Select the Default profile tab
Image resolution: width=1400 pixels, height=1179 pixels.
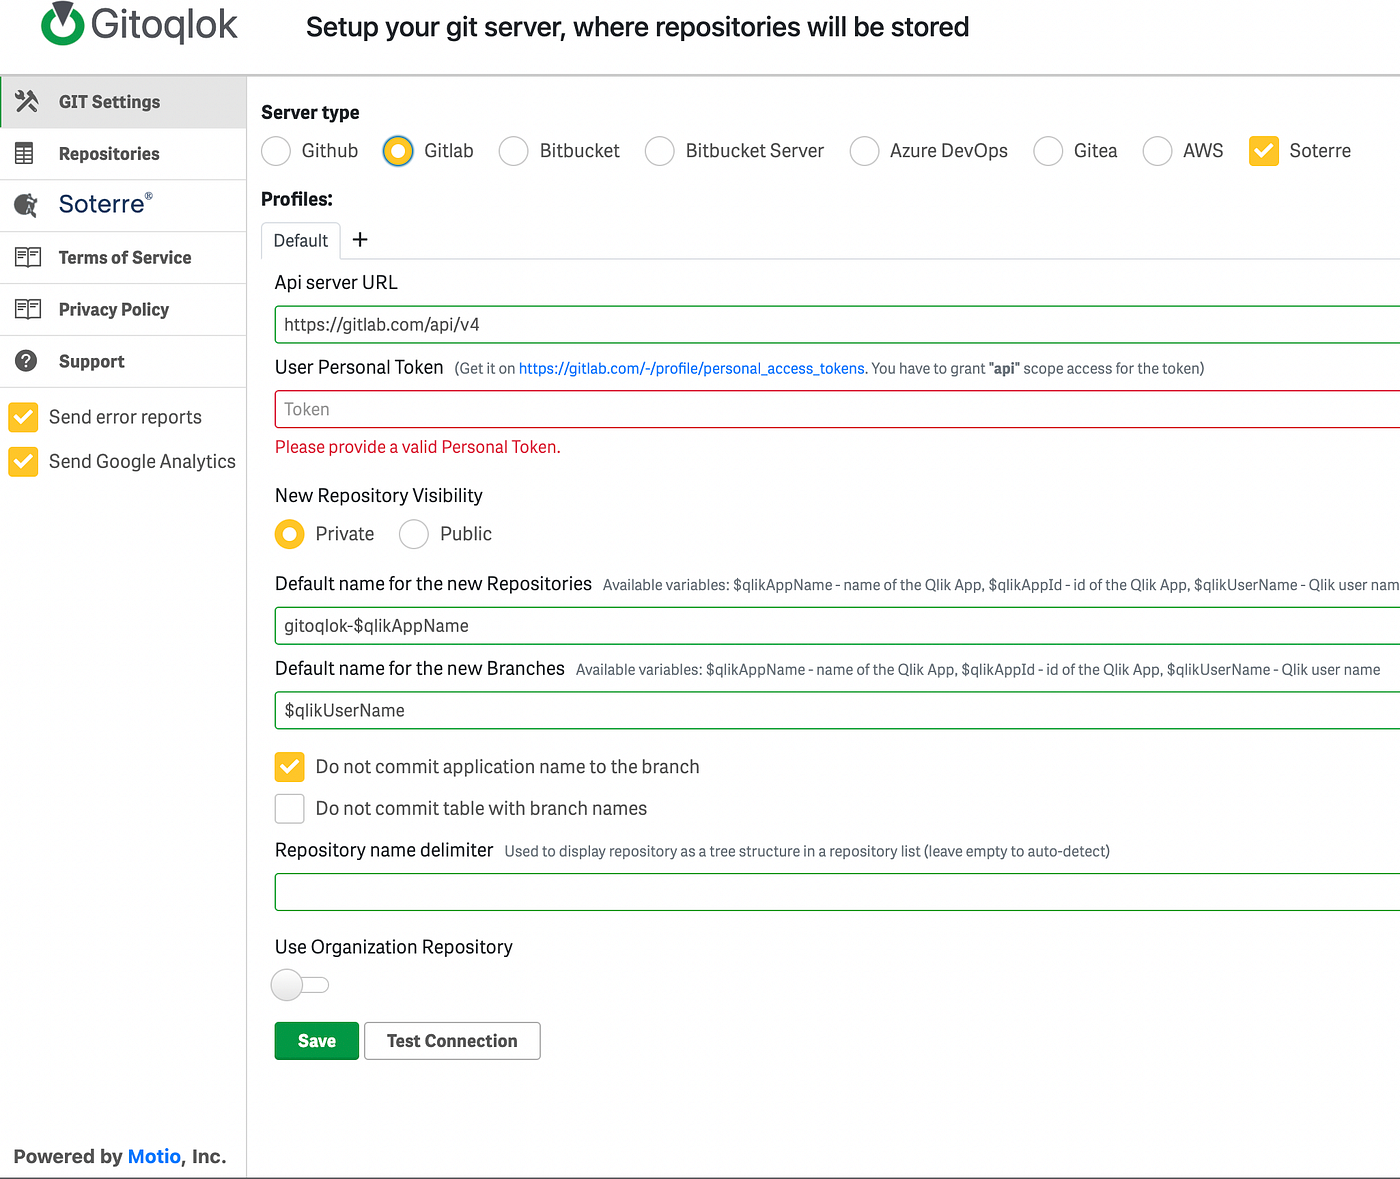(x=301, y=241)
